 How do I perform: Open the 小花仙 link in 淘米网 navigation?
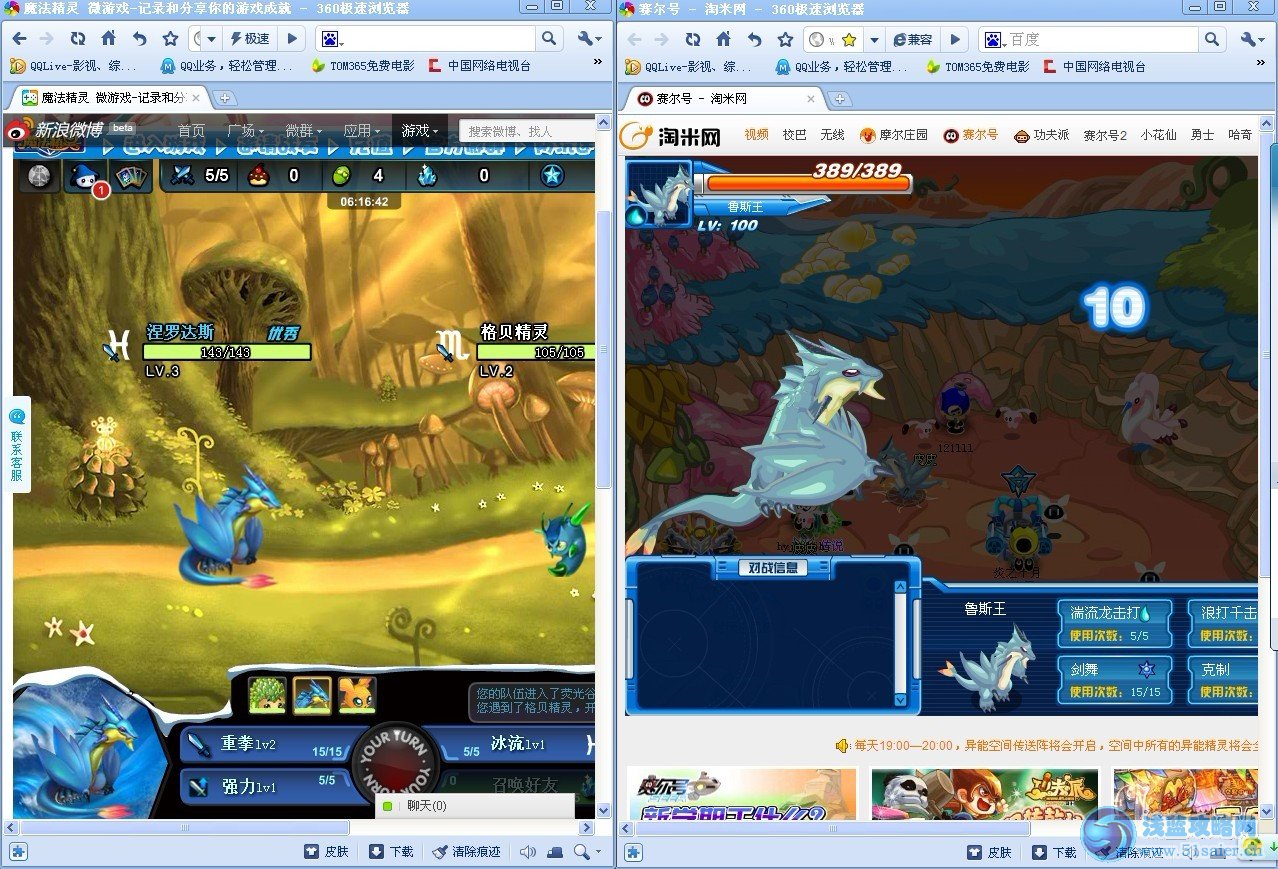[1158, 135]
